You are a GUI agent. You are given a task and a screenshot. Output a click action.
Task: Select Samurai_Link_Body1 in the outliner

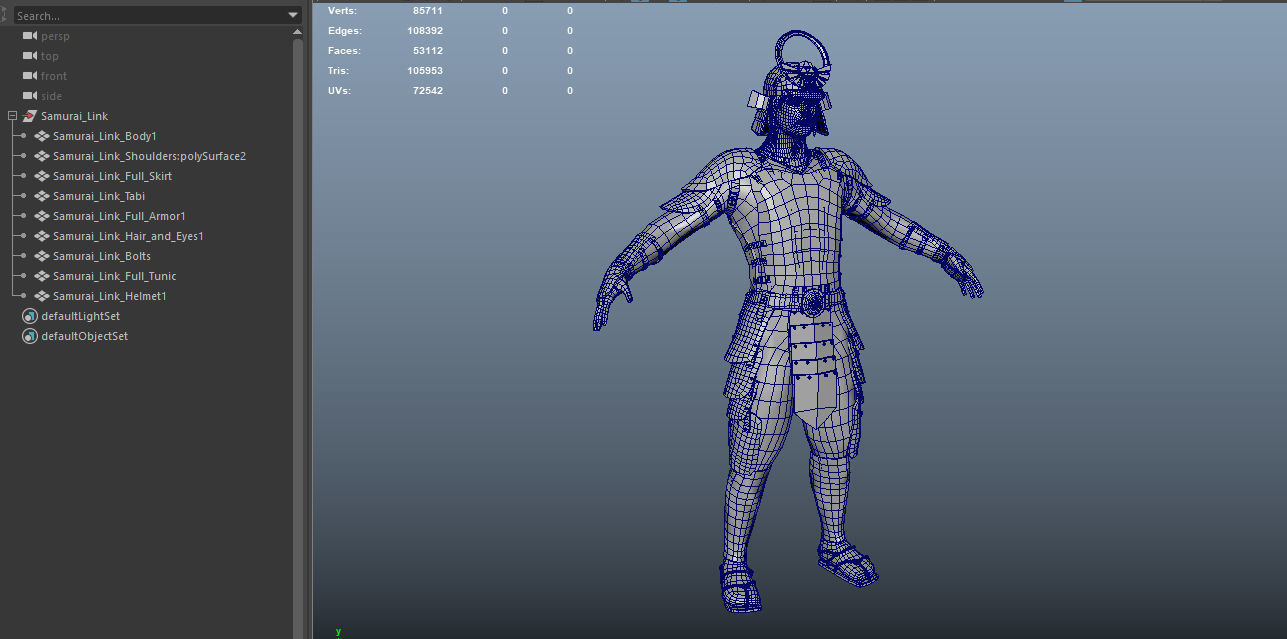pos(105,136)
